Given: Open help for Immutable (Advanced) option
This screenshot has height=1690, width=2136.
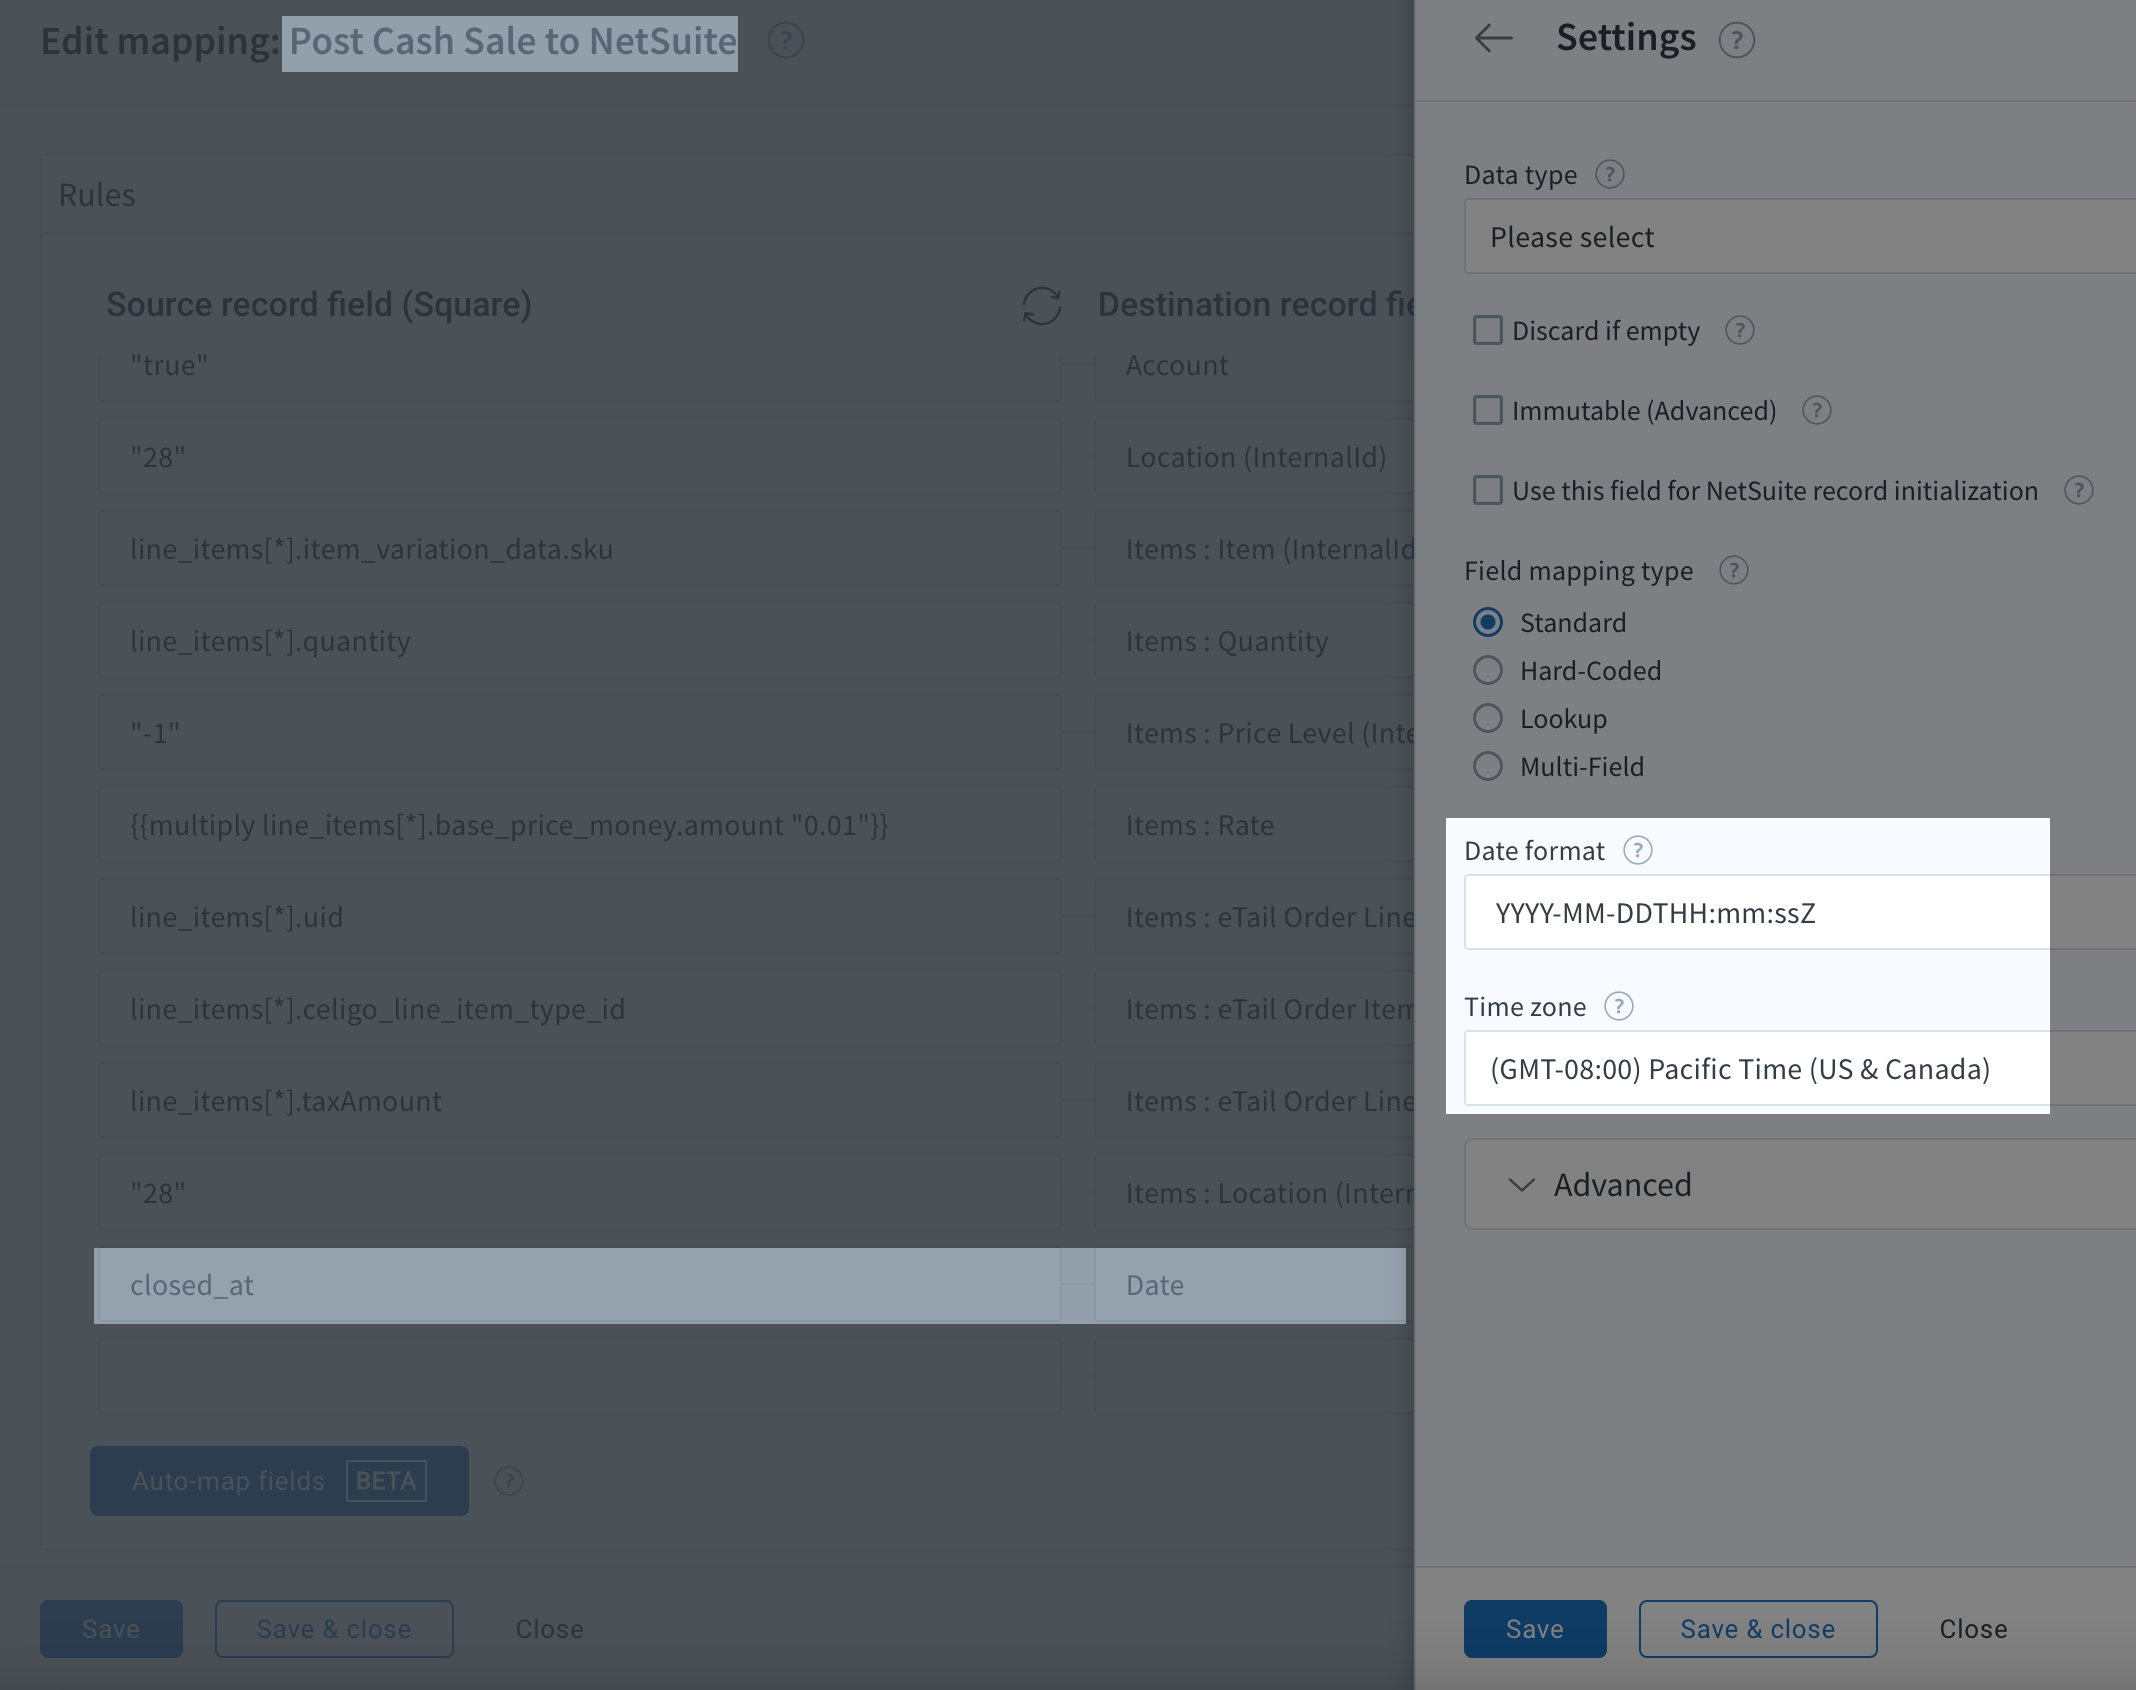Looking at the screenshot, I should [1816, 410].
